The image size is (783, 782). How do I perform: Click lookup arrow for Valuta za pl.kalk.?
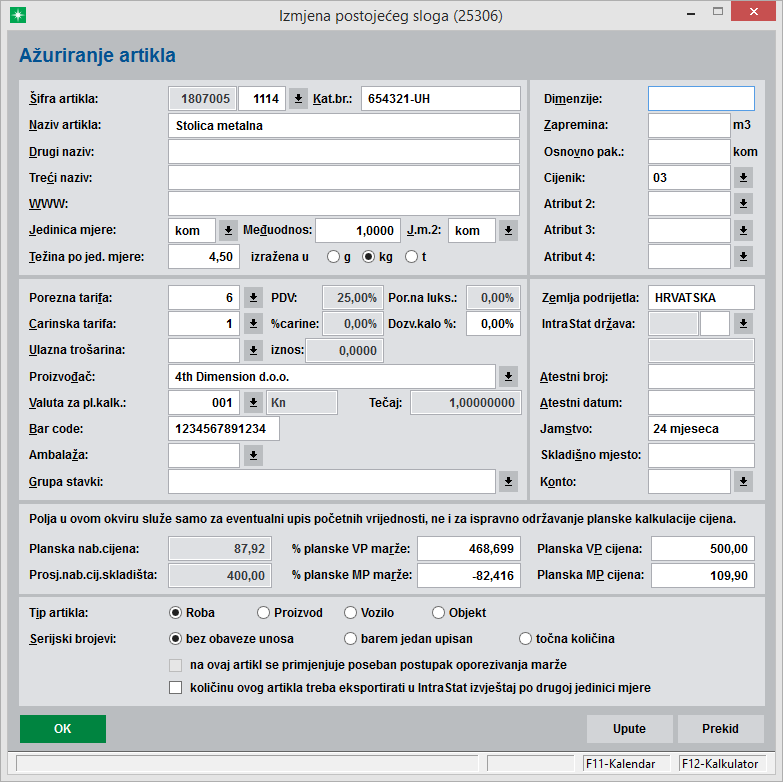click(x=254, y=403)
